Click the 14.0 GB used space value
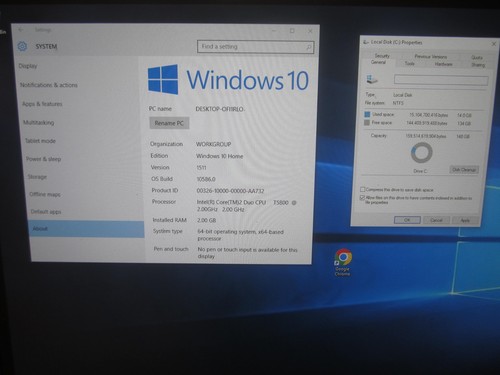 (x=464, y=115)
